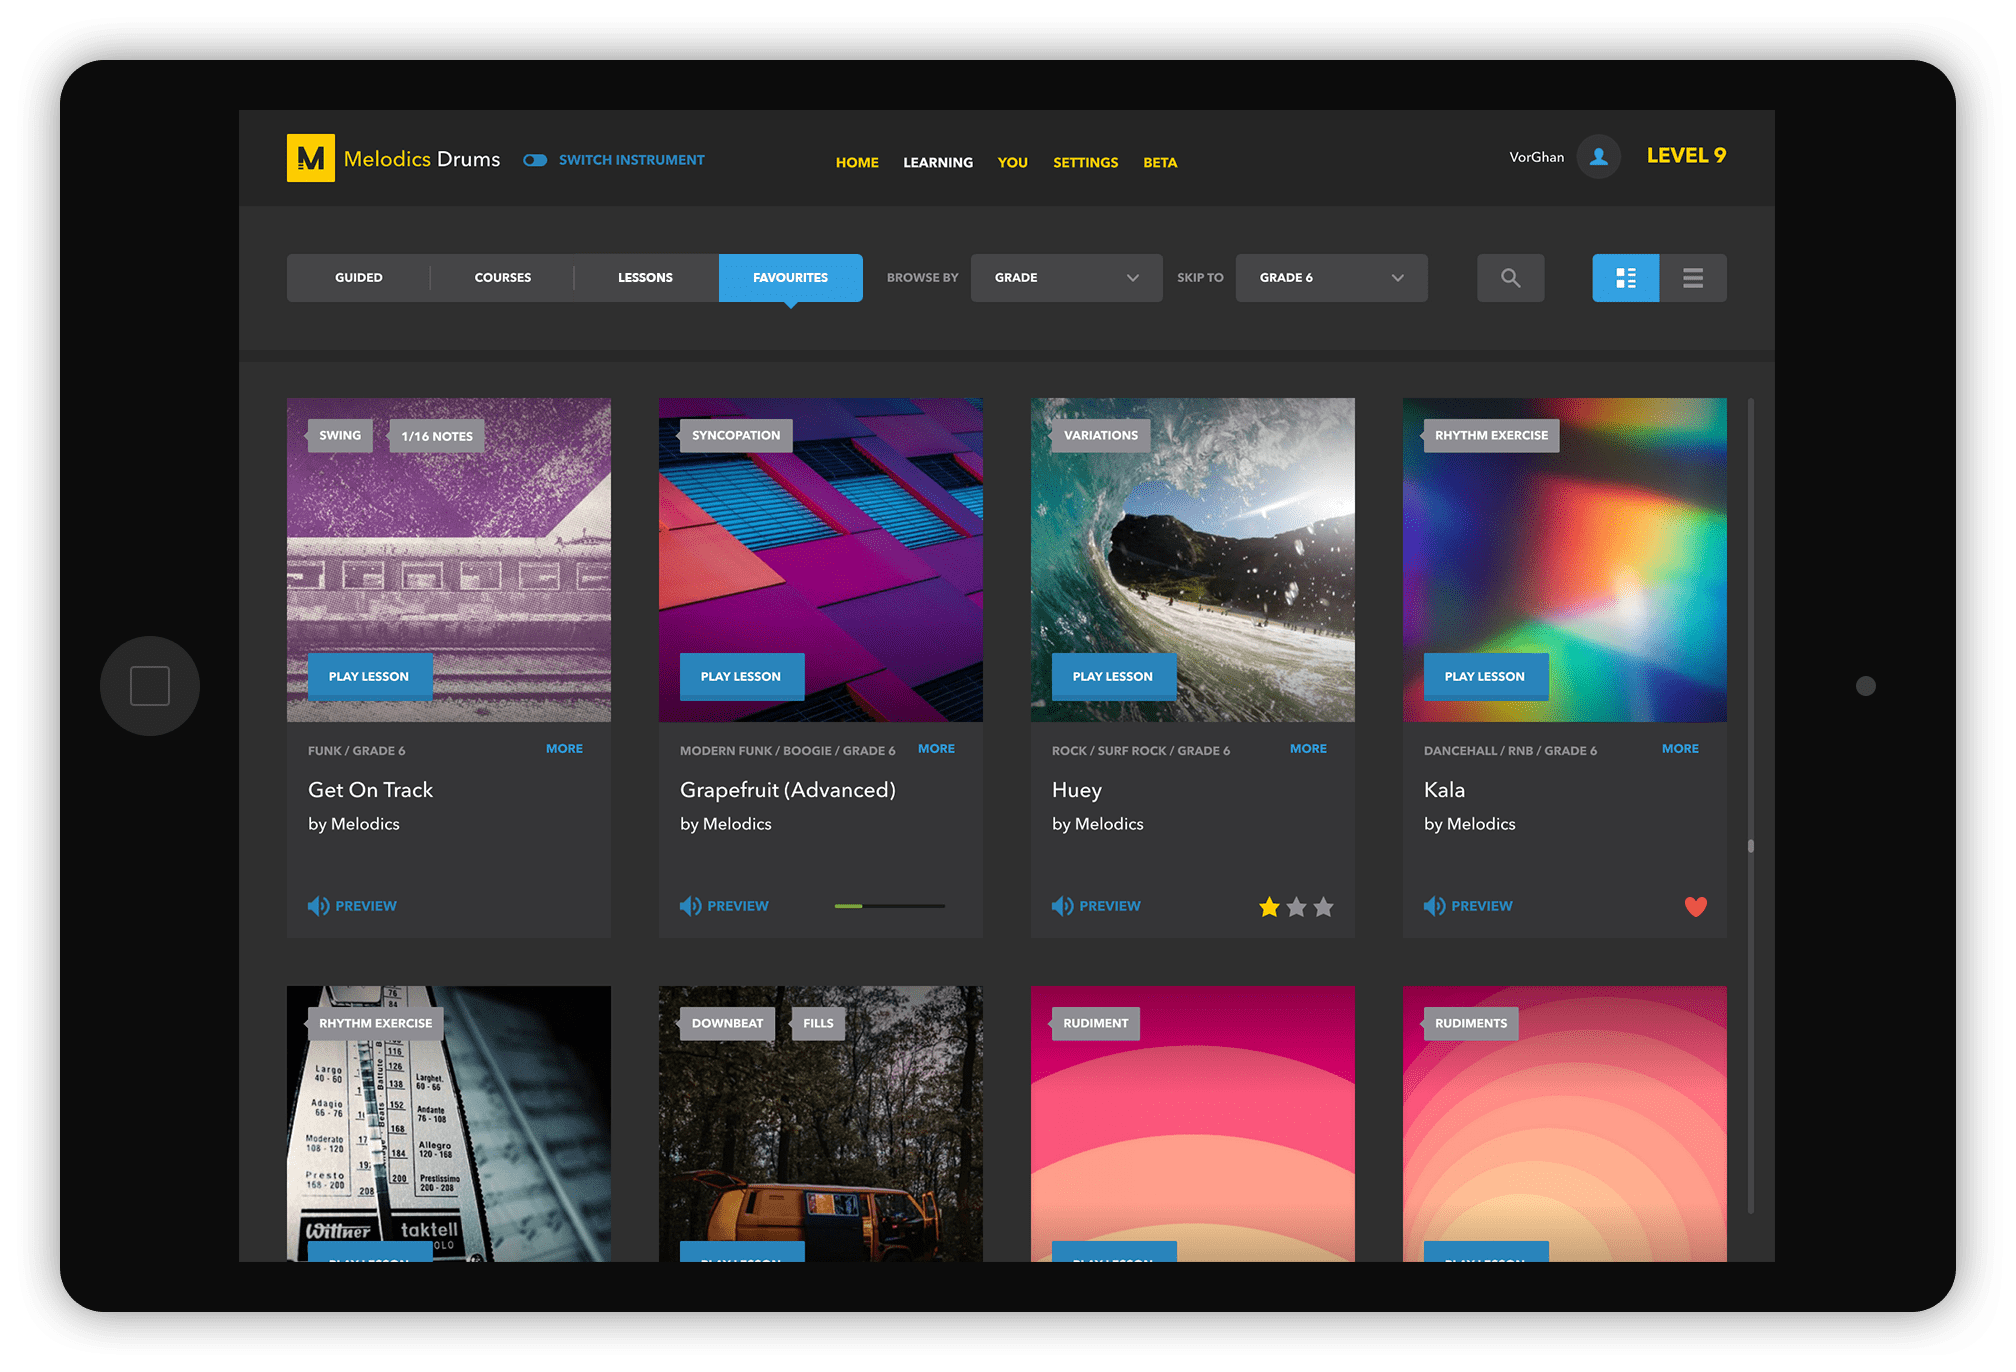
Task: Preview the Grapefruit (Advanced) audio
Action: [724, 905]
